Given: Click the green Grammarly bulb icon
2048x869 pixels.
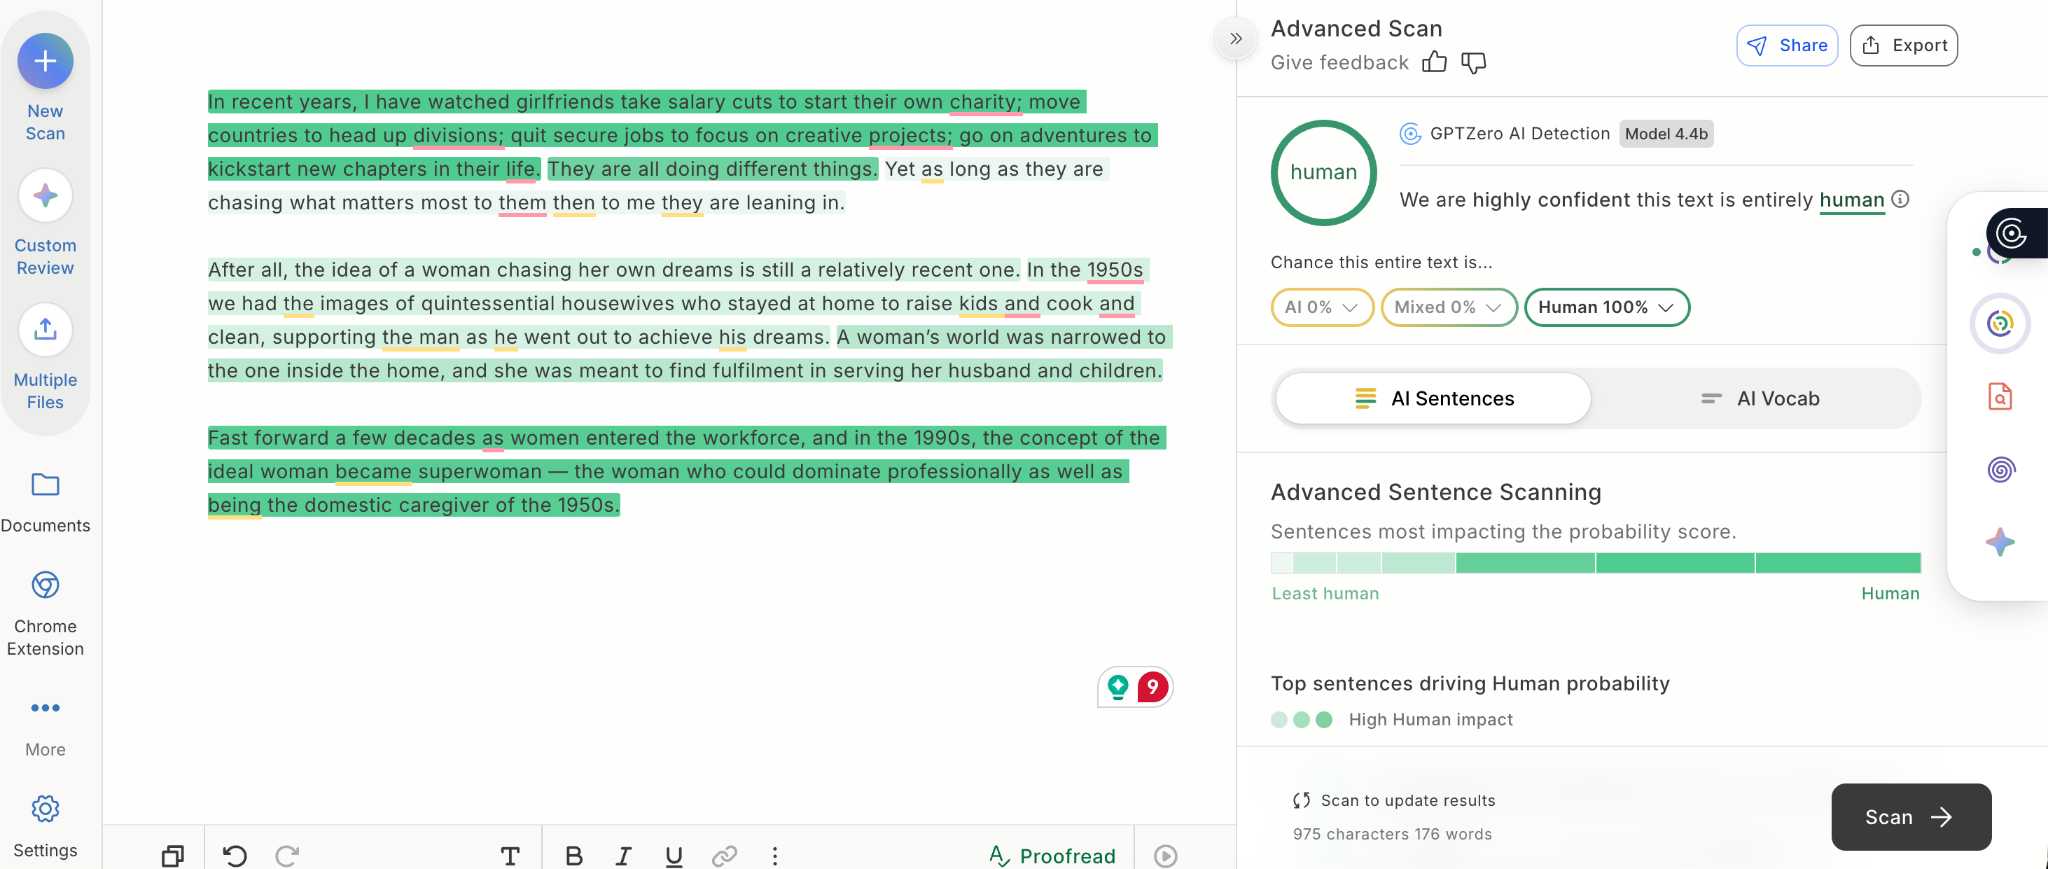Looking at the screenshot, I should tap(1118, 687).
